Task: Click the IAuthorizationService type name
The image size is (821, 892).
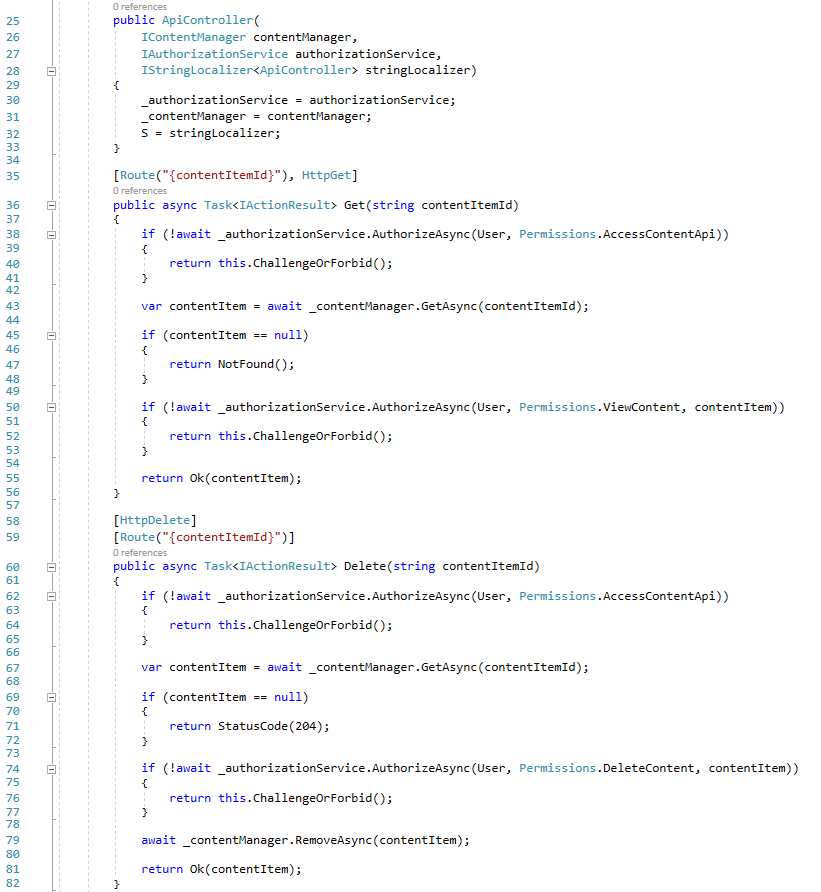Action: (x=214, y=54)
